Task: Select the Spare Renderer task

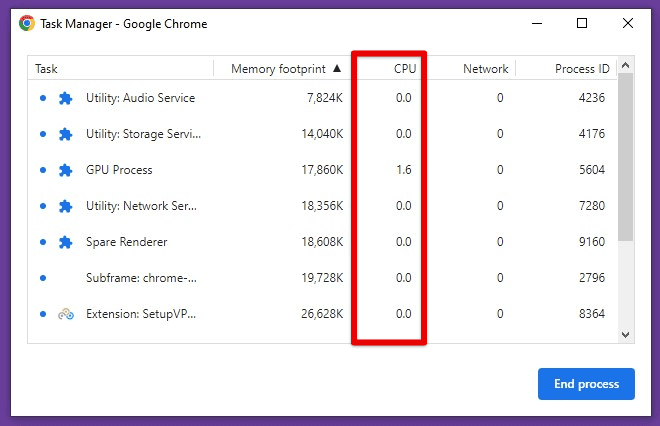Action: point(127,242)
